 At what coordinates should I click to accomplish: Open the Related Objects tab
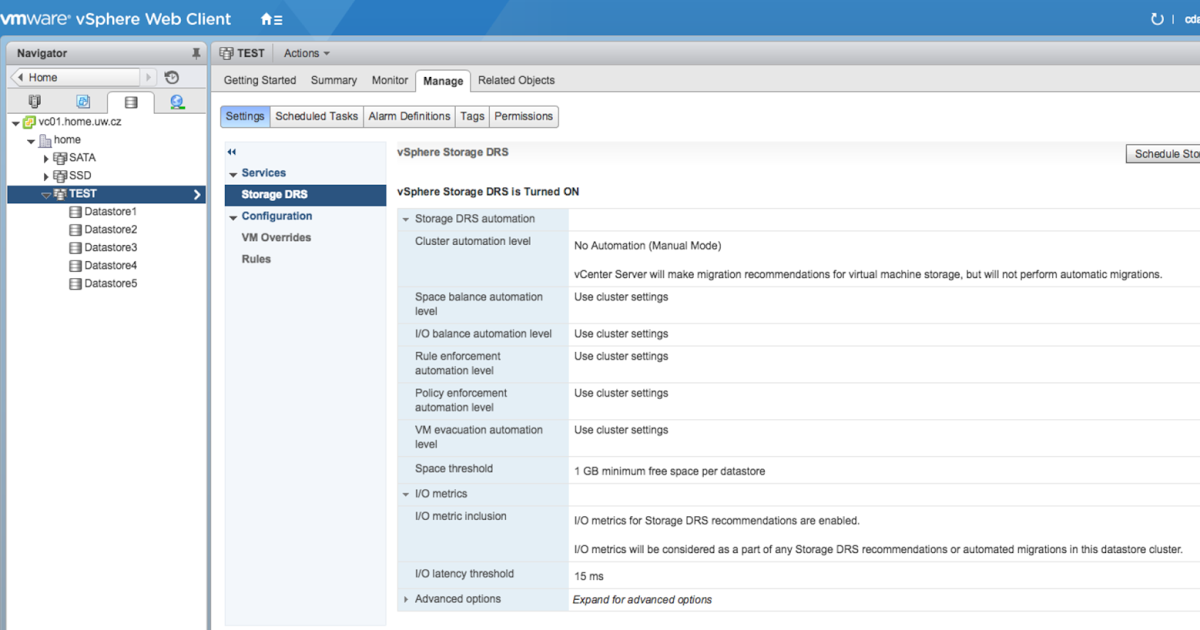(x=516, y=81)
